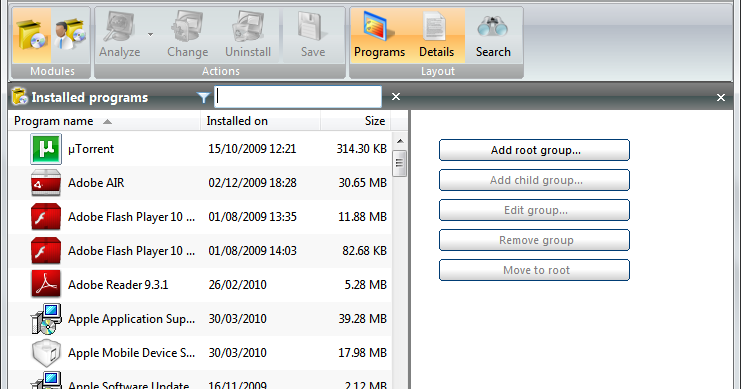Click install date 26/02/2010

[237, 285]
